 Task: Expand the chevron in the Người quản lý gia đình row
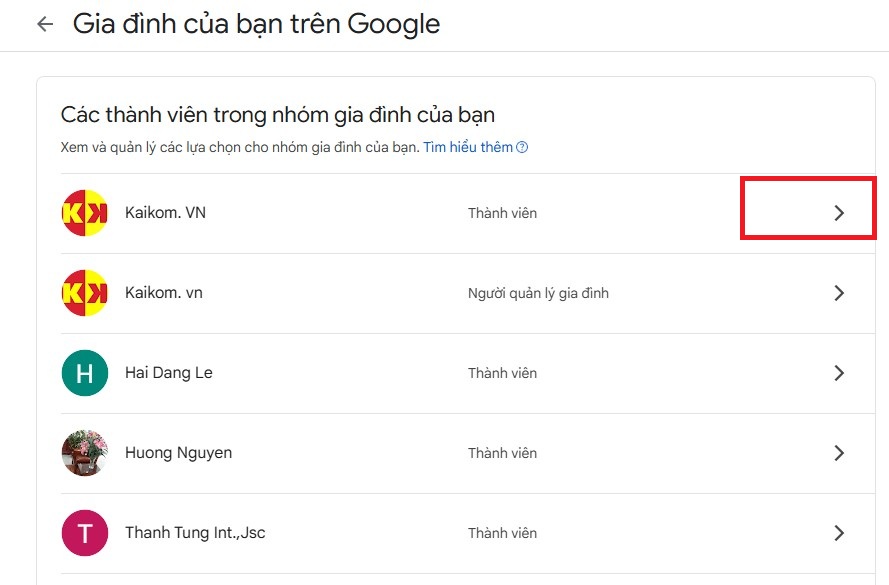(839, 293)
